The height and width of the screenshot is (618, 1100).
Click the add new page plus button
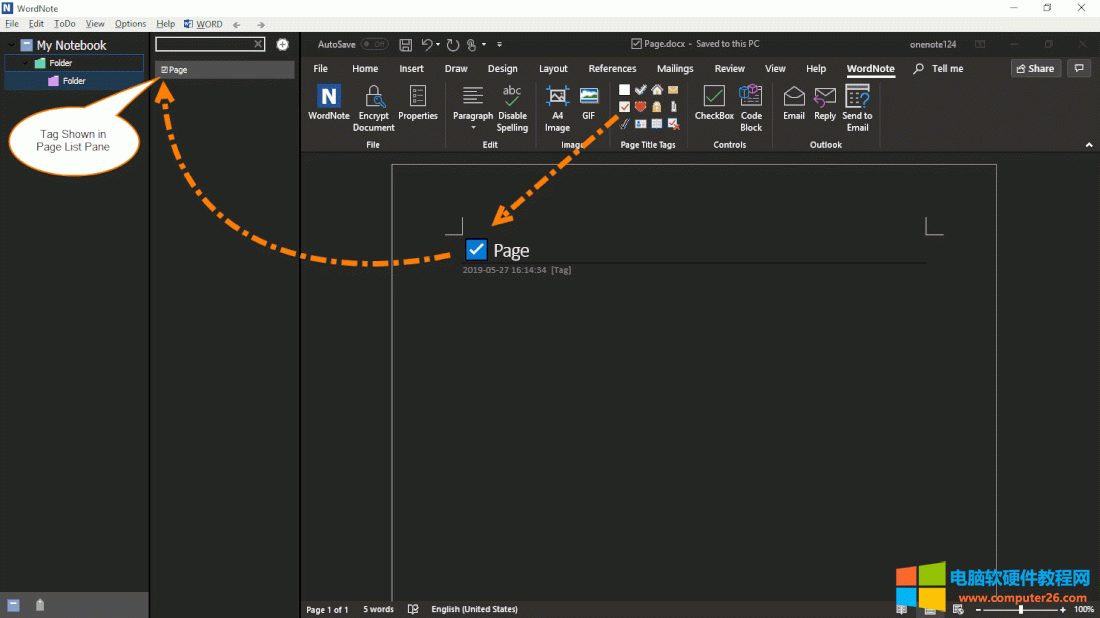[x=283, y=44]
